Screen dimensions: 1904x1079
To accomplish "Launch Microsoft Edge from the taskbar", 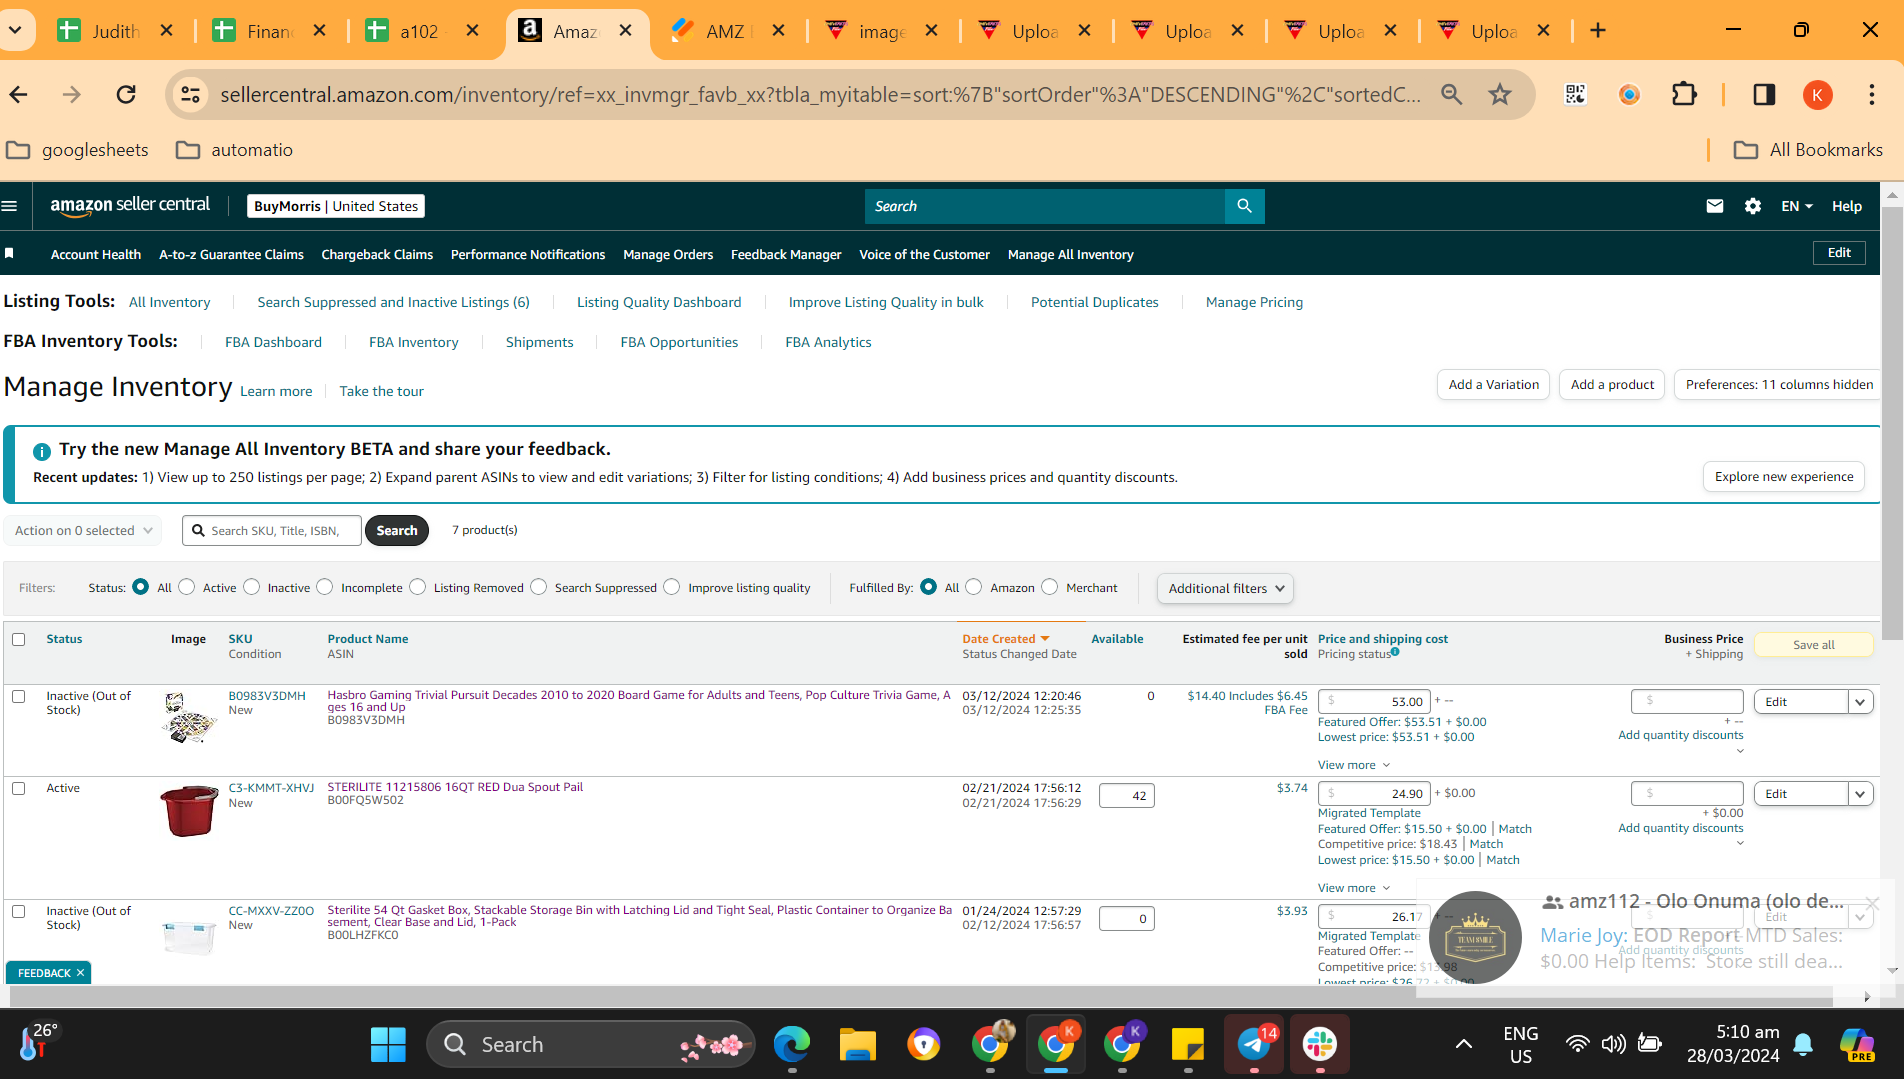I will pos(791,1045).
